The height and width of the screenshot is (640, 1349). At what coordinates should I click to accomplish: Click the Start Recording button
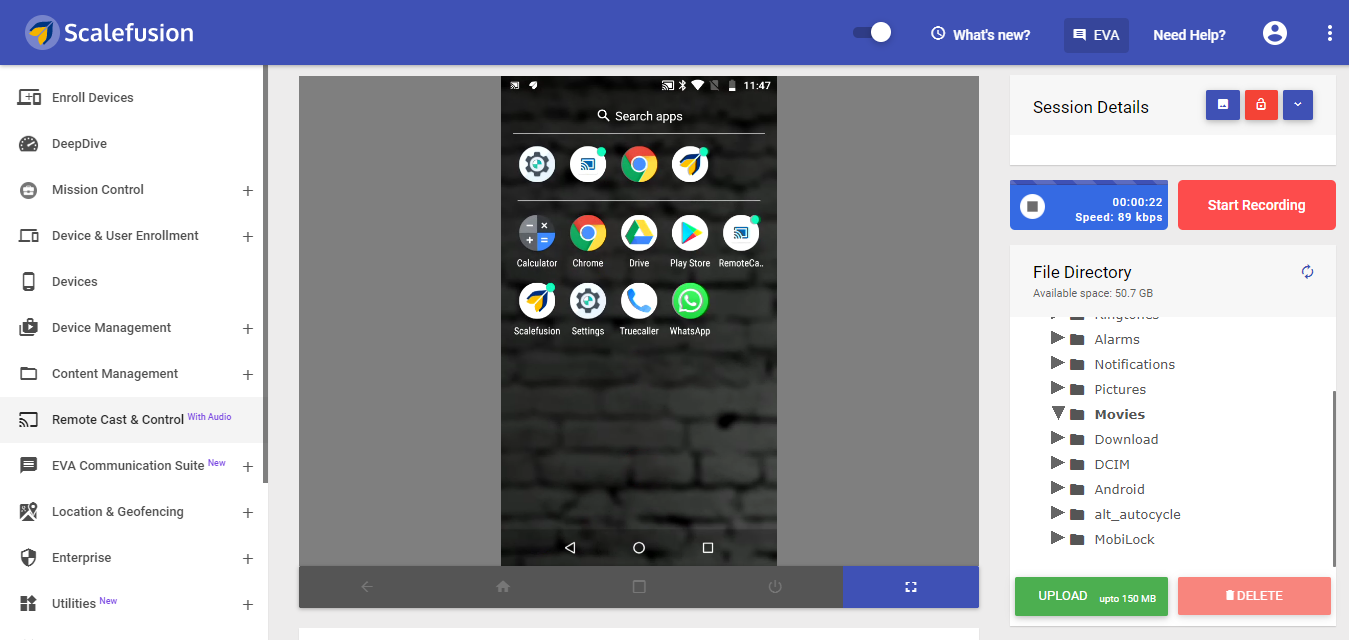click(x=1256, y=205)
